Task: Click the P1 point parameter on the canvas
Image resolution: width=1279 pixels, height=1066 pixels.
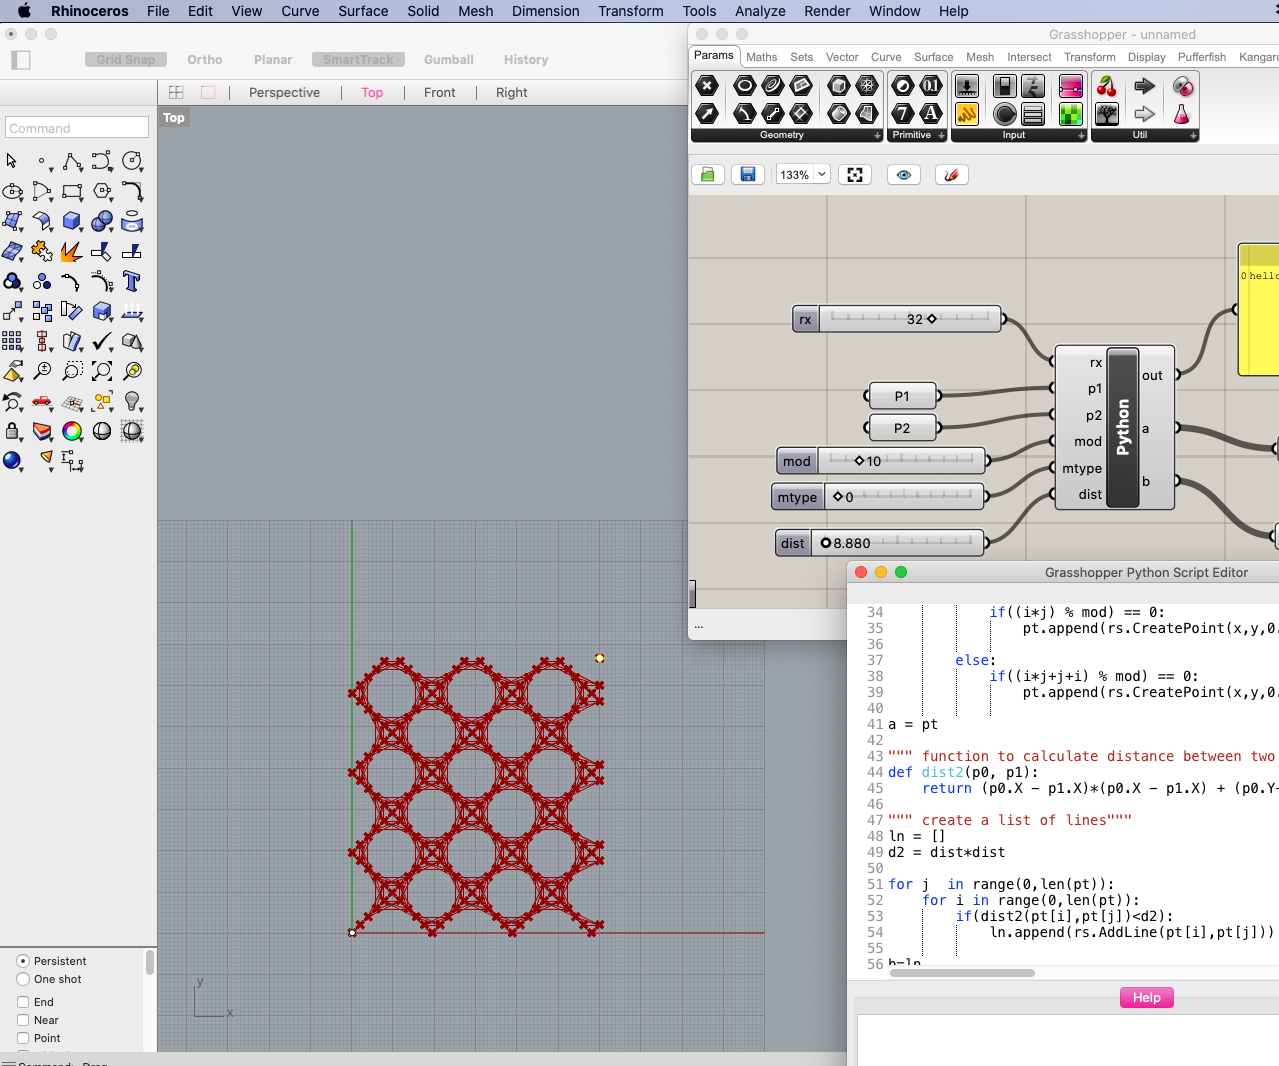Action: point(901,395)
